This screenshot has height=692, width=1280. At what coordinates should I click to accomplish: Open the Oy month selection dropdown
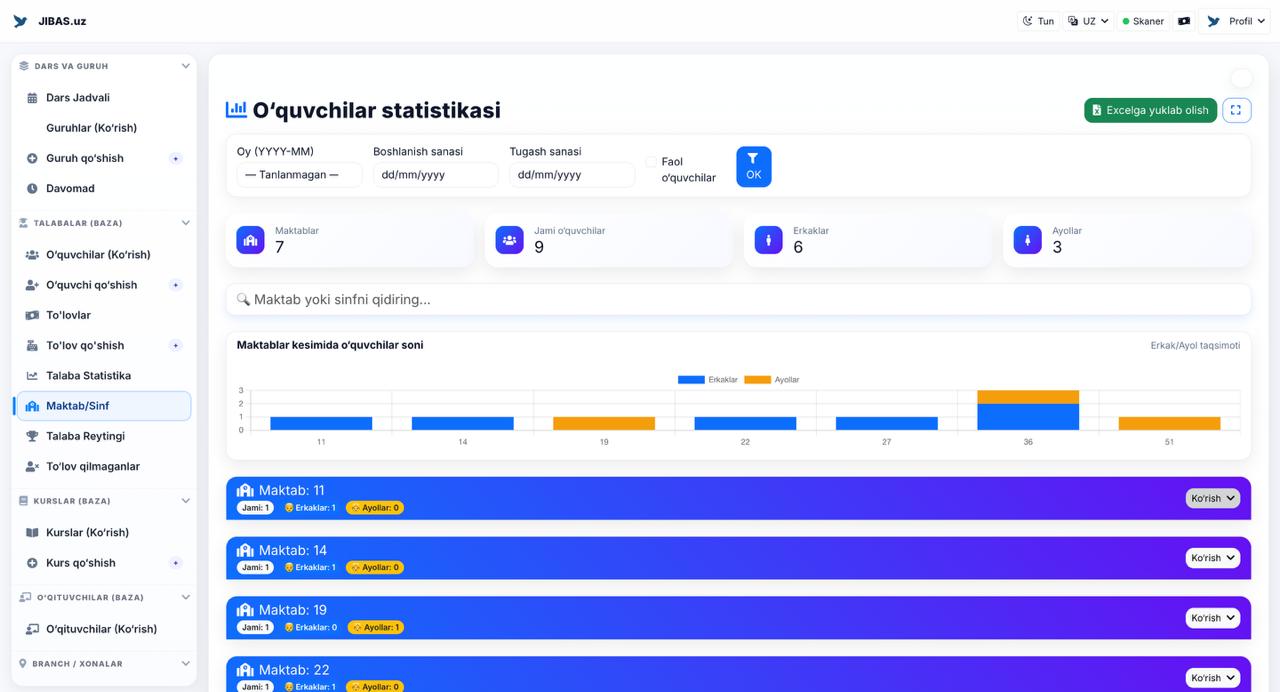click(x=299, y=175)
